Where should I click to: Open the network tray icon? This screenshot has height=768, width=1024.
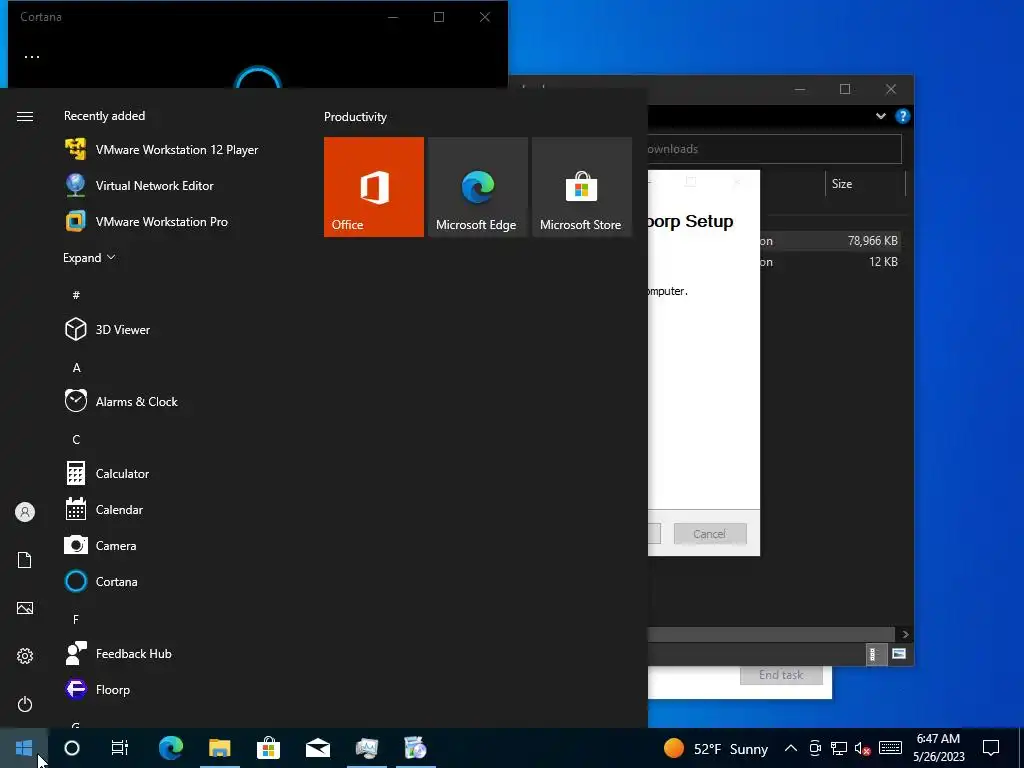[839, 748]
